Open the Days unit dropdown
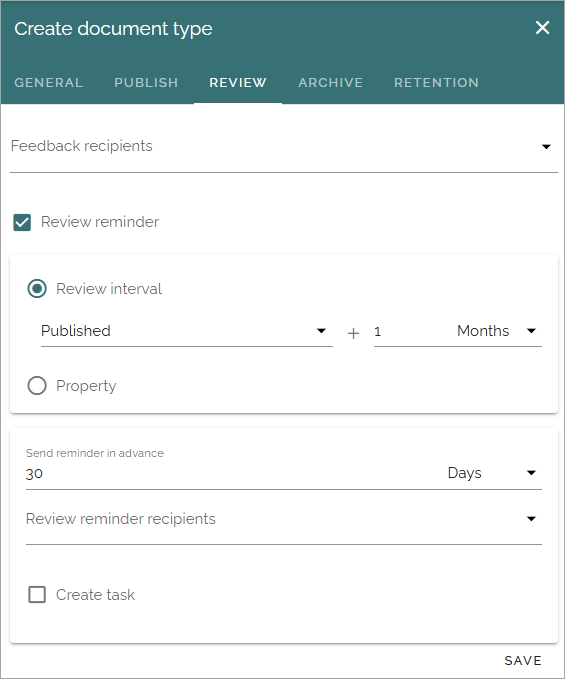565x679 pixels. pyautogui.click(x=492, y=473)
